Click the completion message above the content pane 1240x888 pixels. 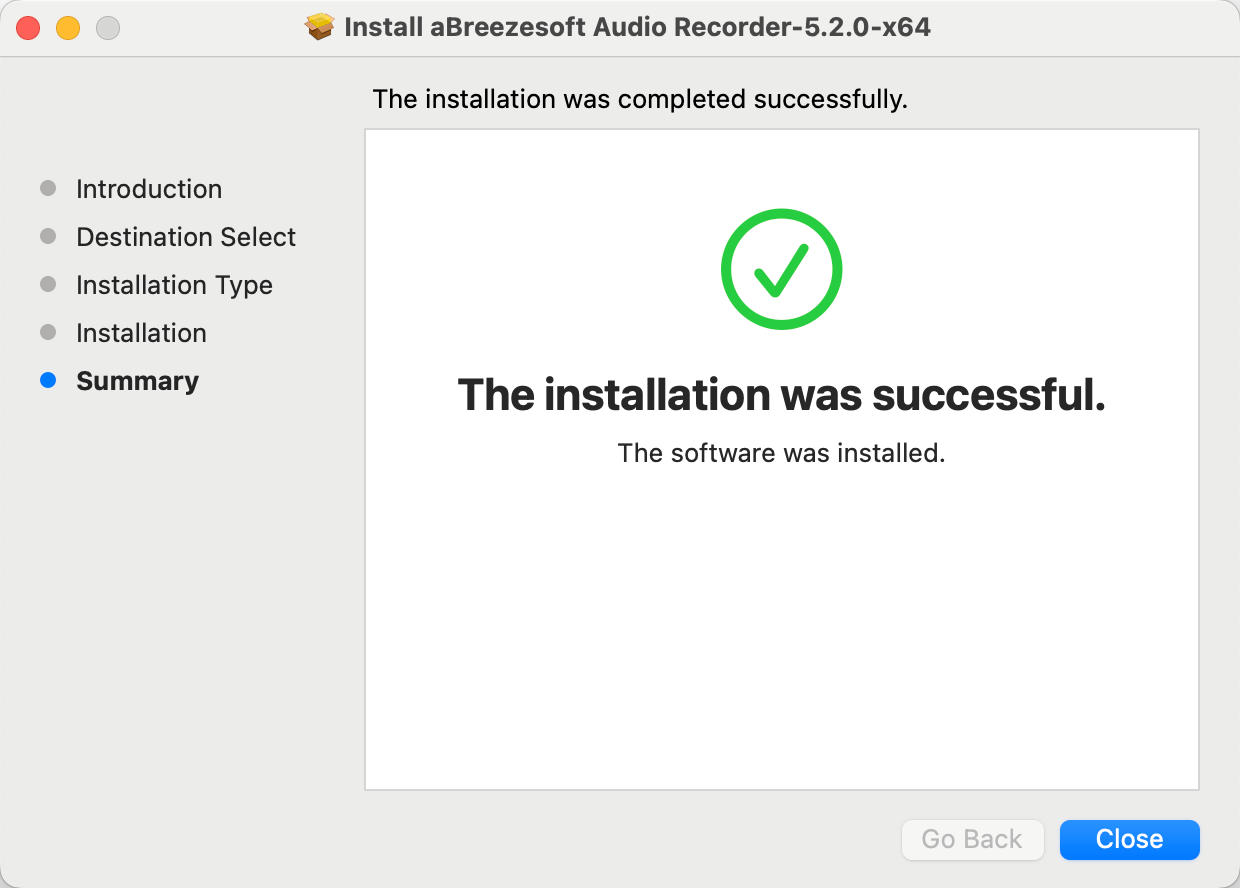(x=639, y=99)
